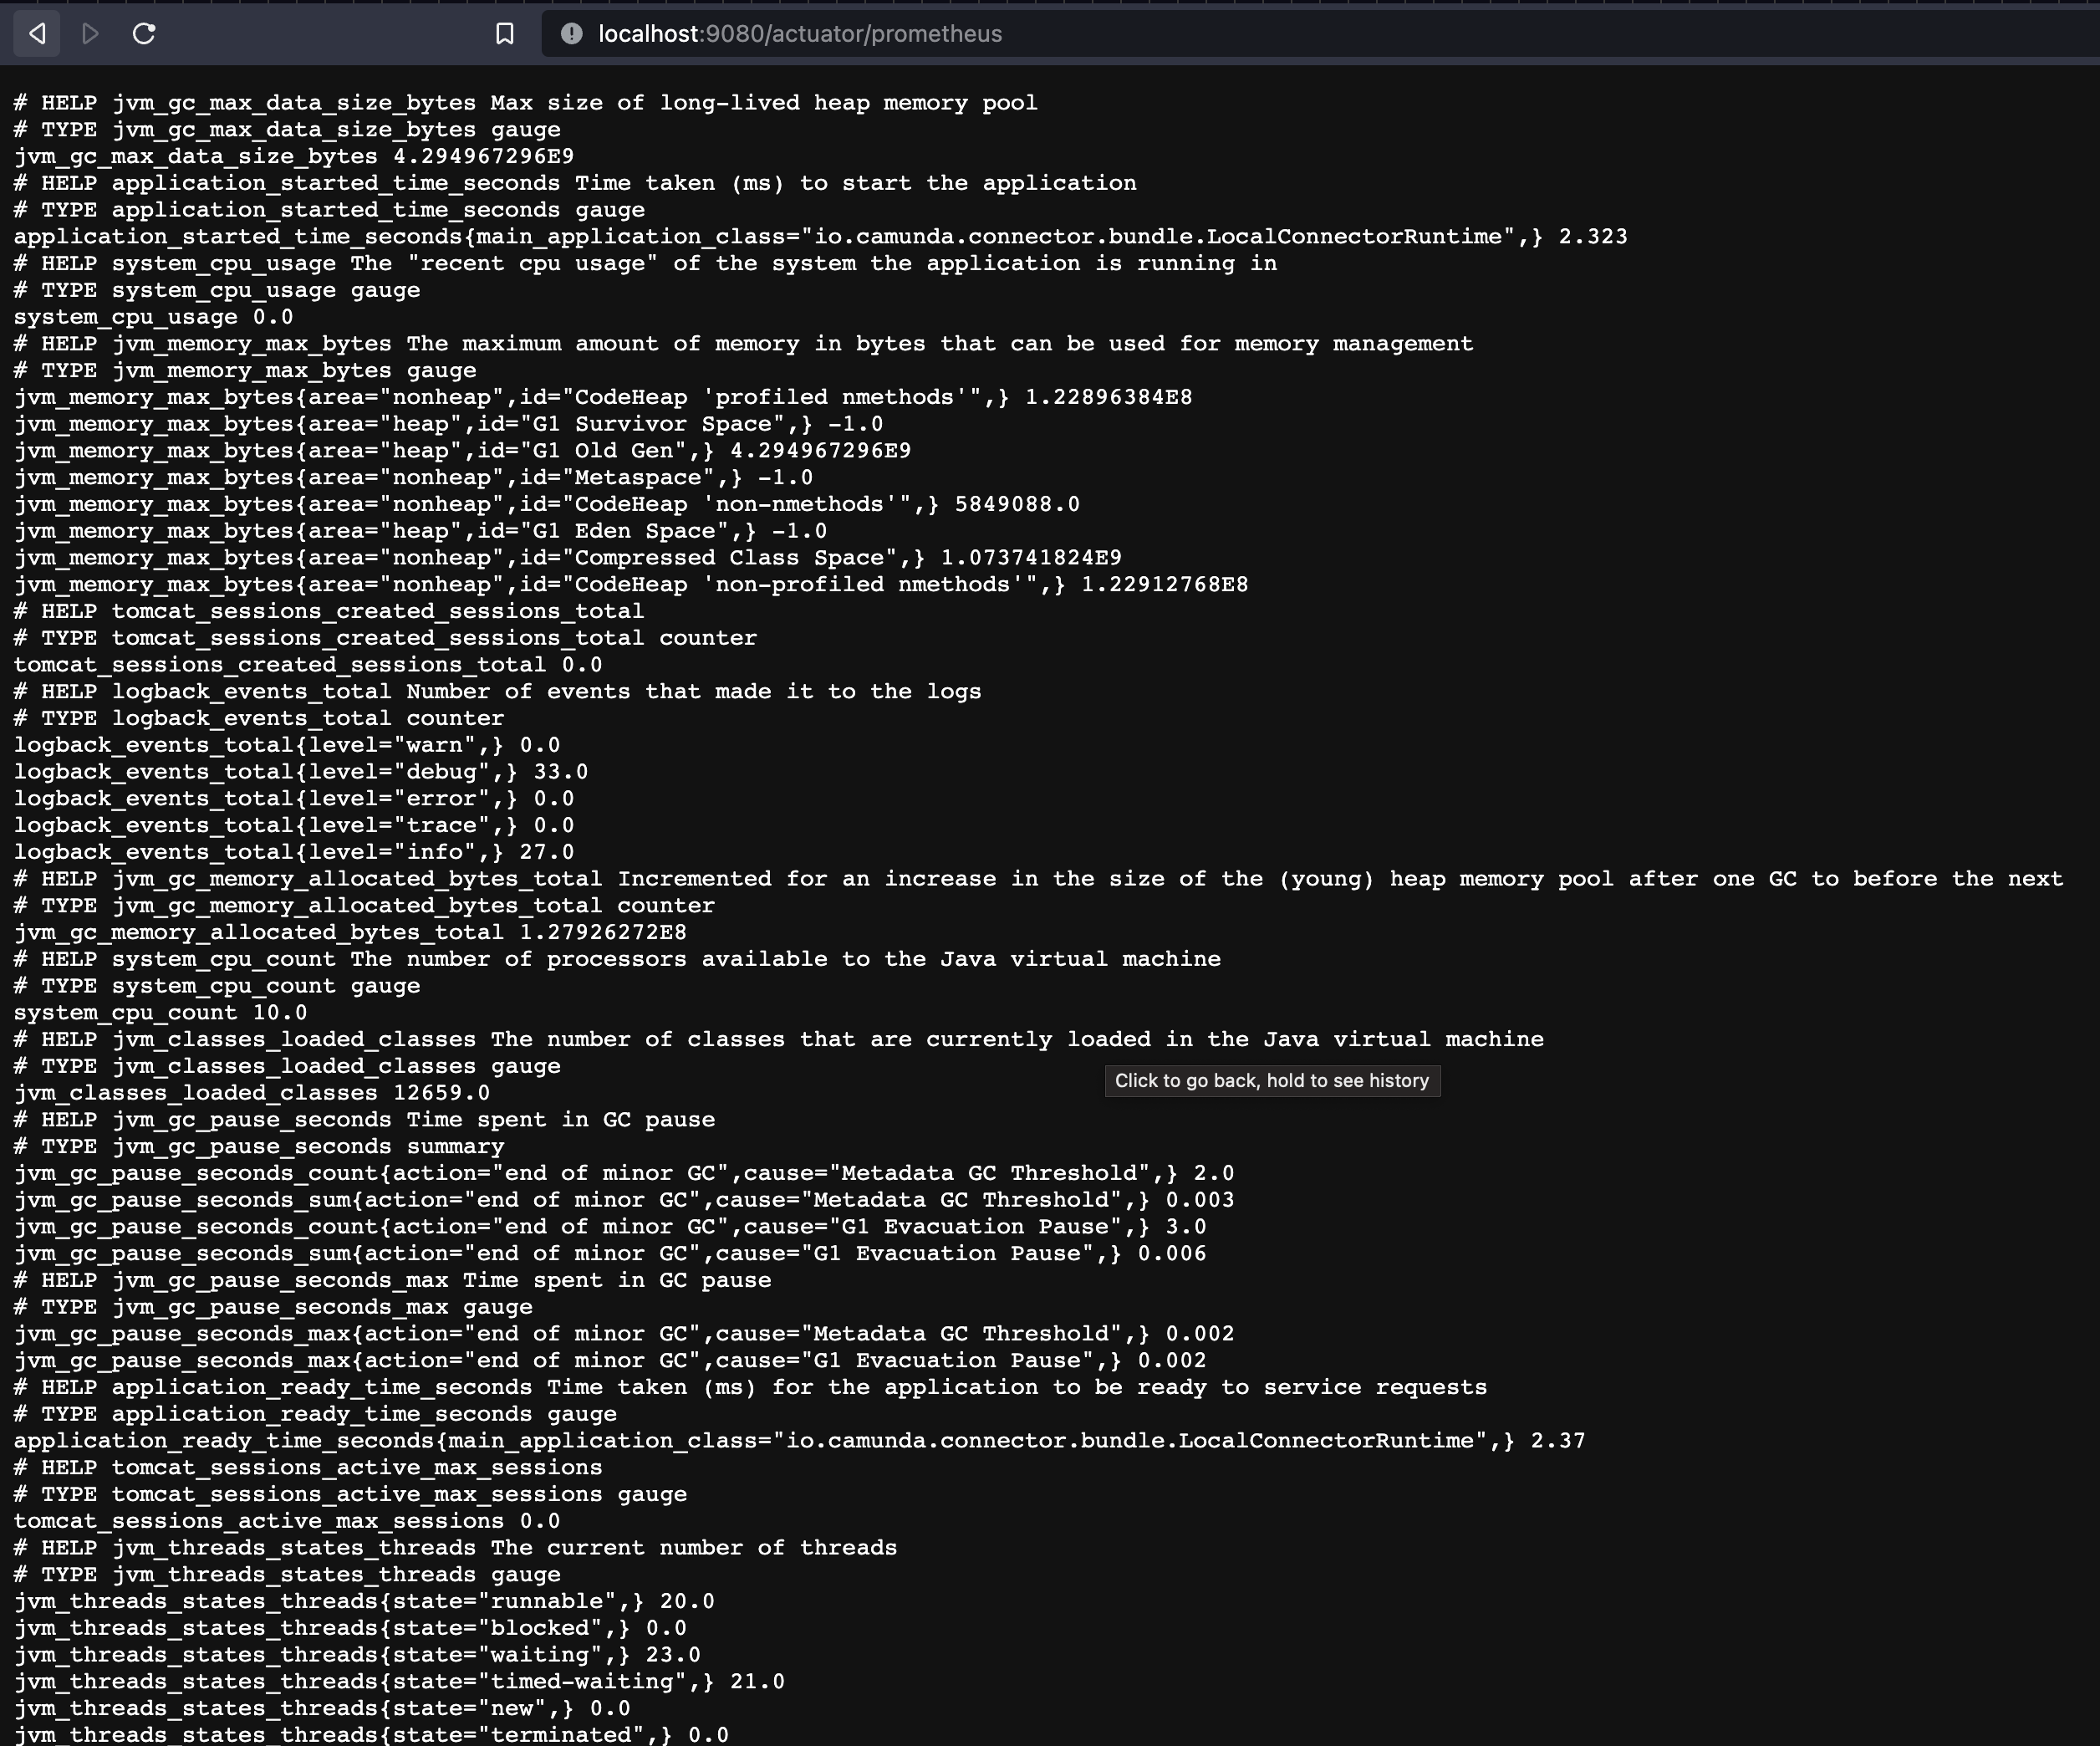Click the 'Click to go back' history tooltip
The width and height of the screenshot is (2100, 1746).
pyautogui.click(x=1271, y=1081)
